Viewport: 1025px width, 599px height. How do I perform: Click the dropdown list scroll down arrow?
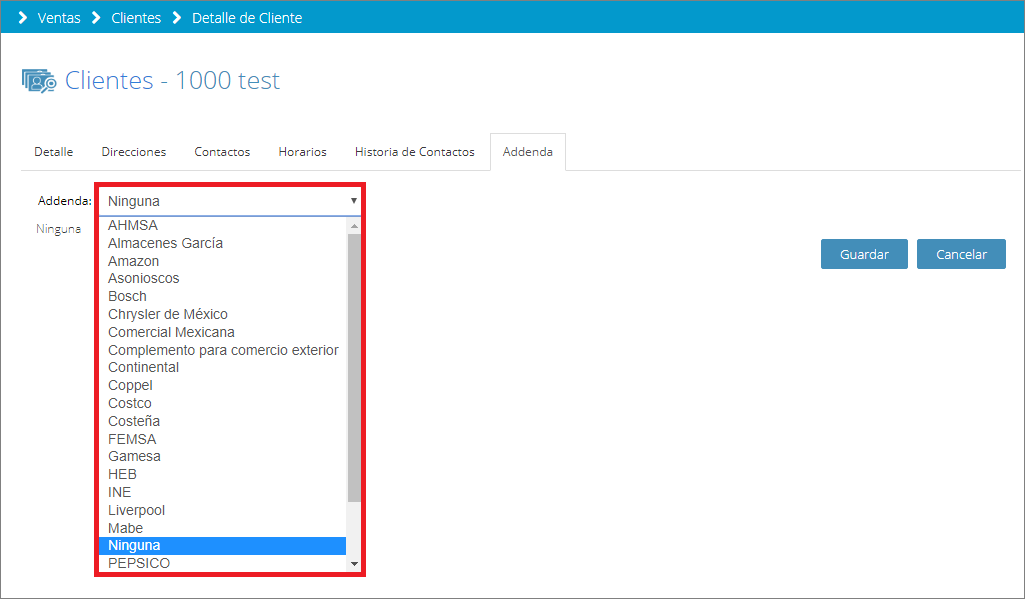354,564
